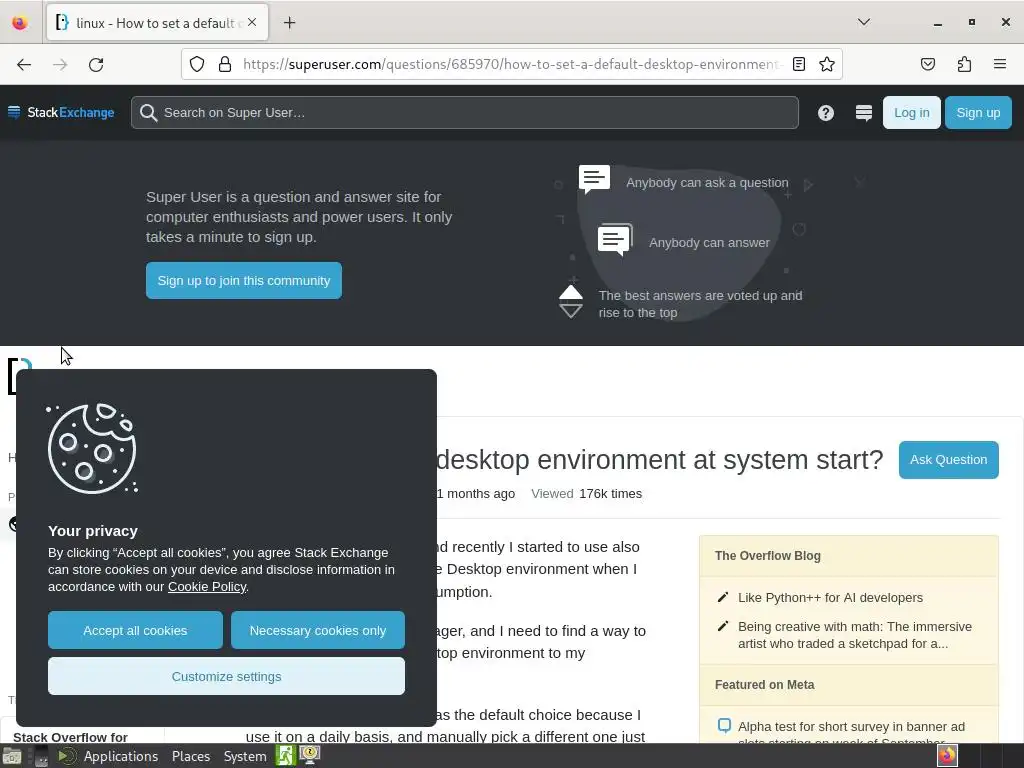1024x768 pixels.
Task: Open the Firefox extensions puzzle icon
Action: pyautogui.click(x=964, y=64)
